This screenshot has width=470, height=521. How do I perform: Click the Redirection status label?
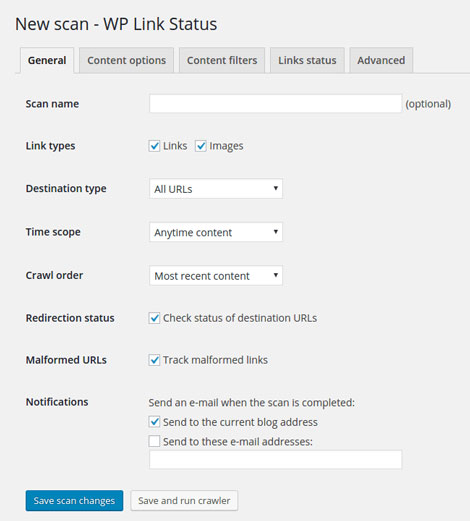(x=70, y=318)
